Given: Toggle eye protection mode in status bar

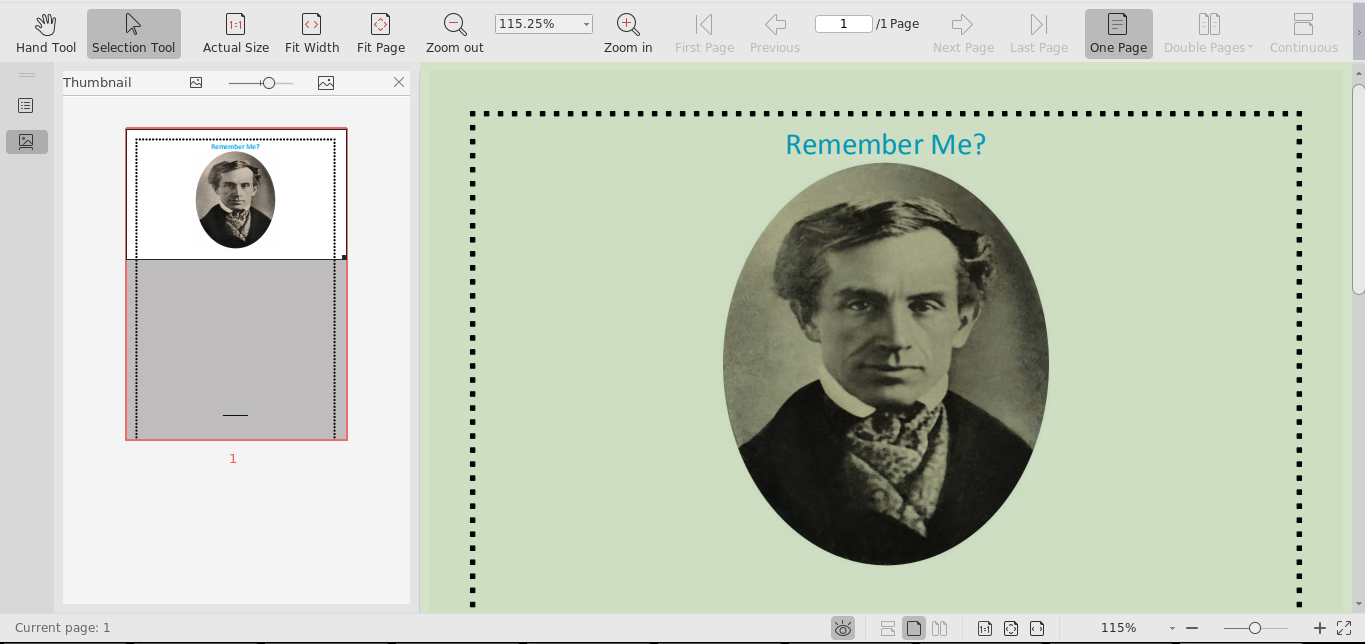Looking at the screenshot, I should coord(843,628).
